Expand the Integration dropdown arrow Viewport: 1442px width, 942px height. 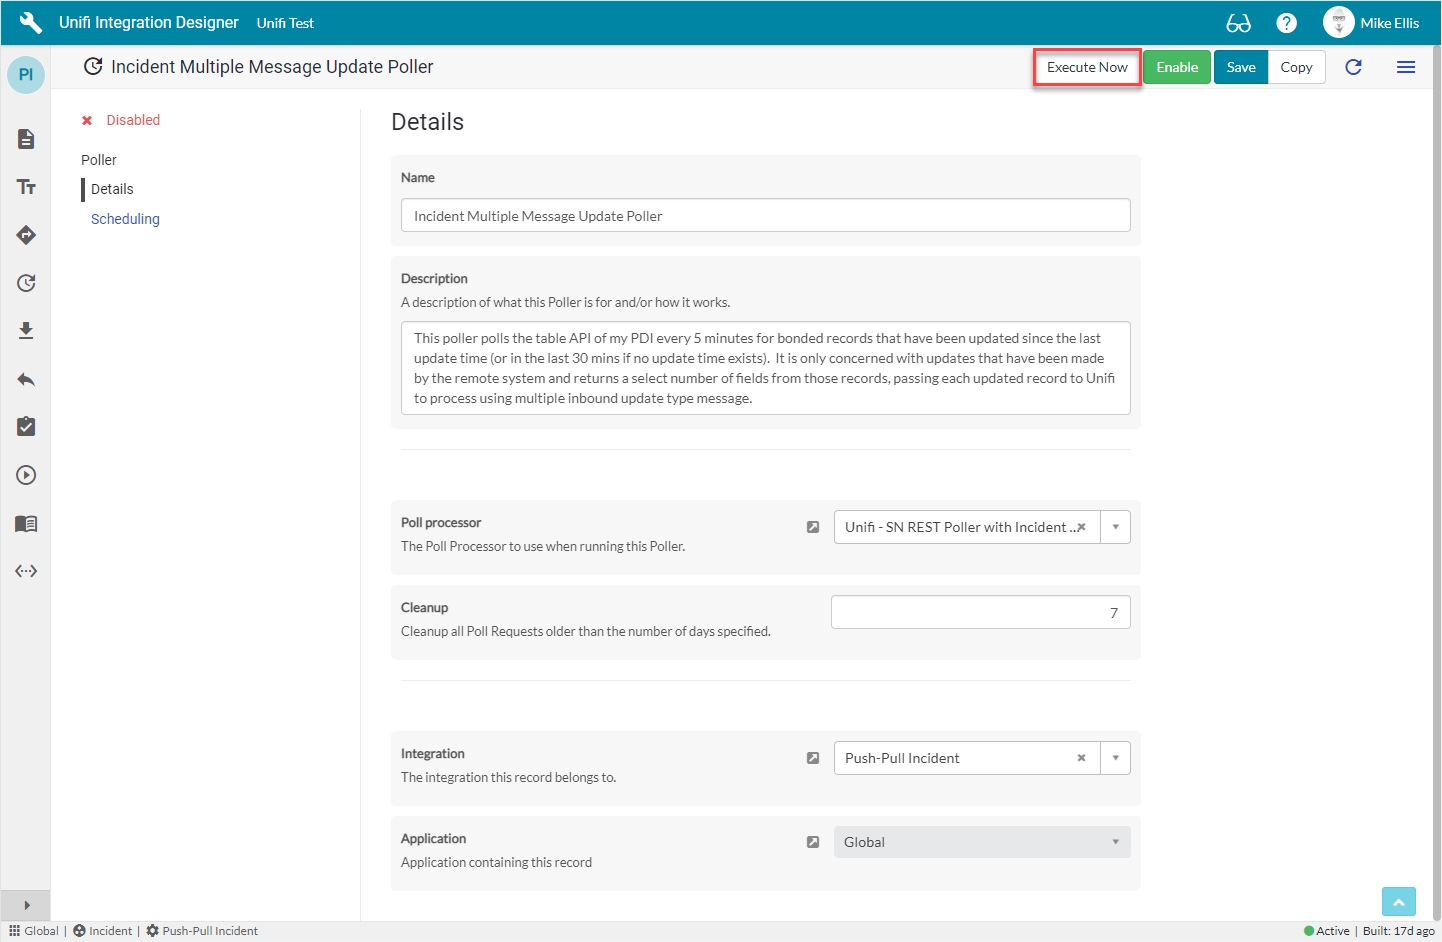[x=1115, y=758]
